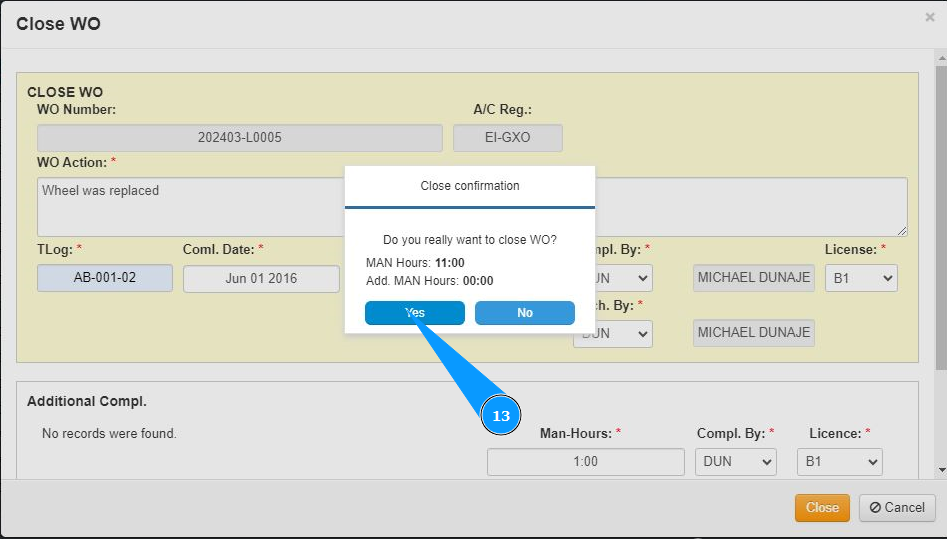Screen dimensions: 947x539
Task: Click scrollbar down arrow
Action: coord(942,470)
